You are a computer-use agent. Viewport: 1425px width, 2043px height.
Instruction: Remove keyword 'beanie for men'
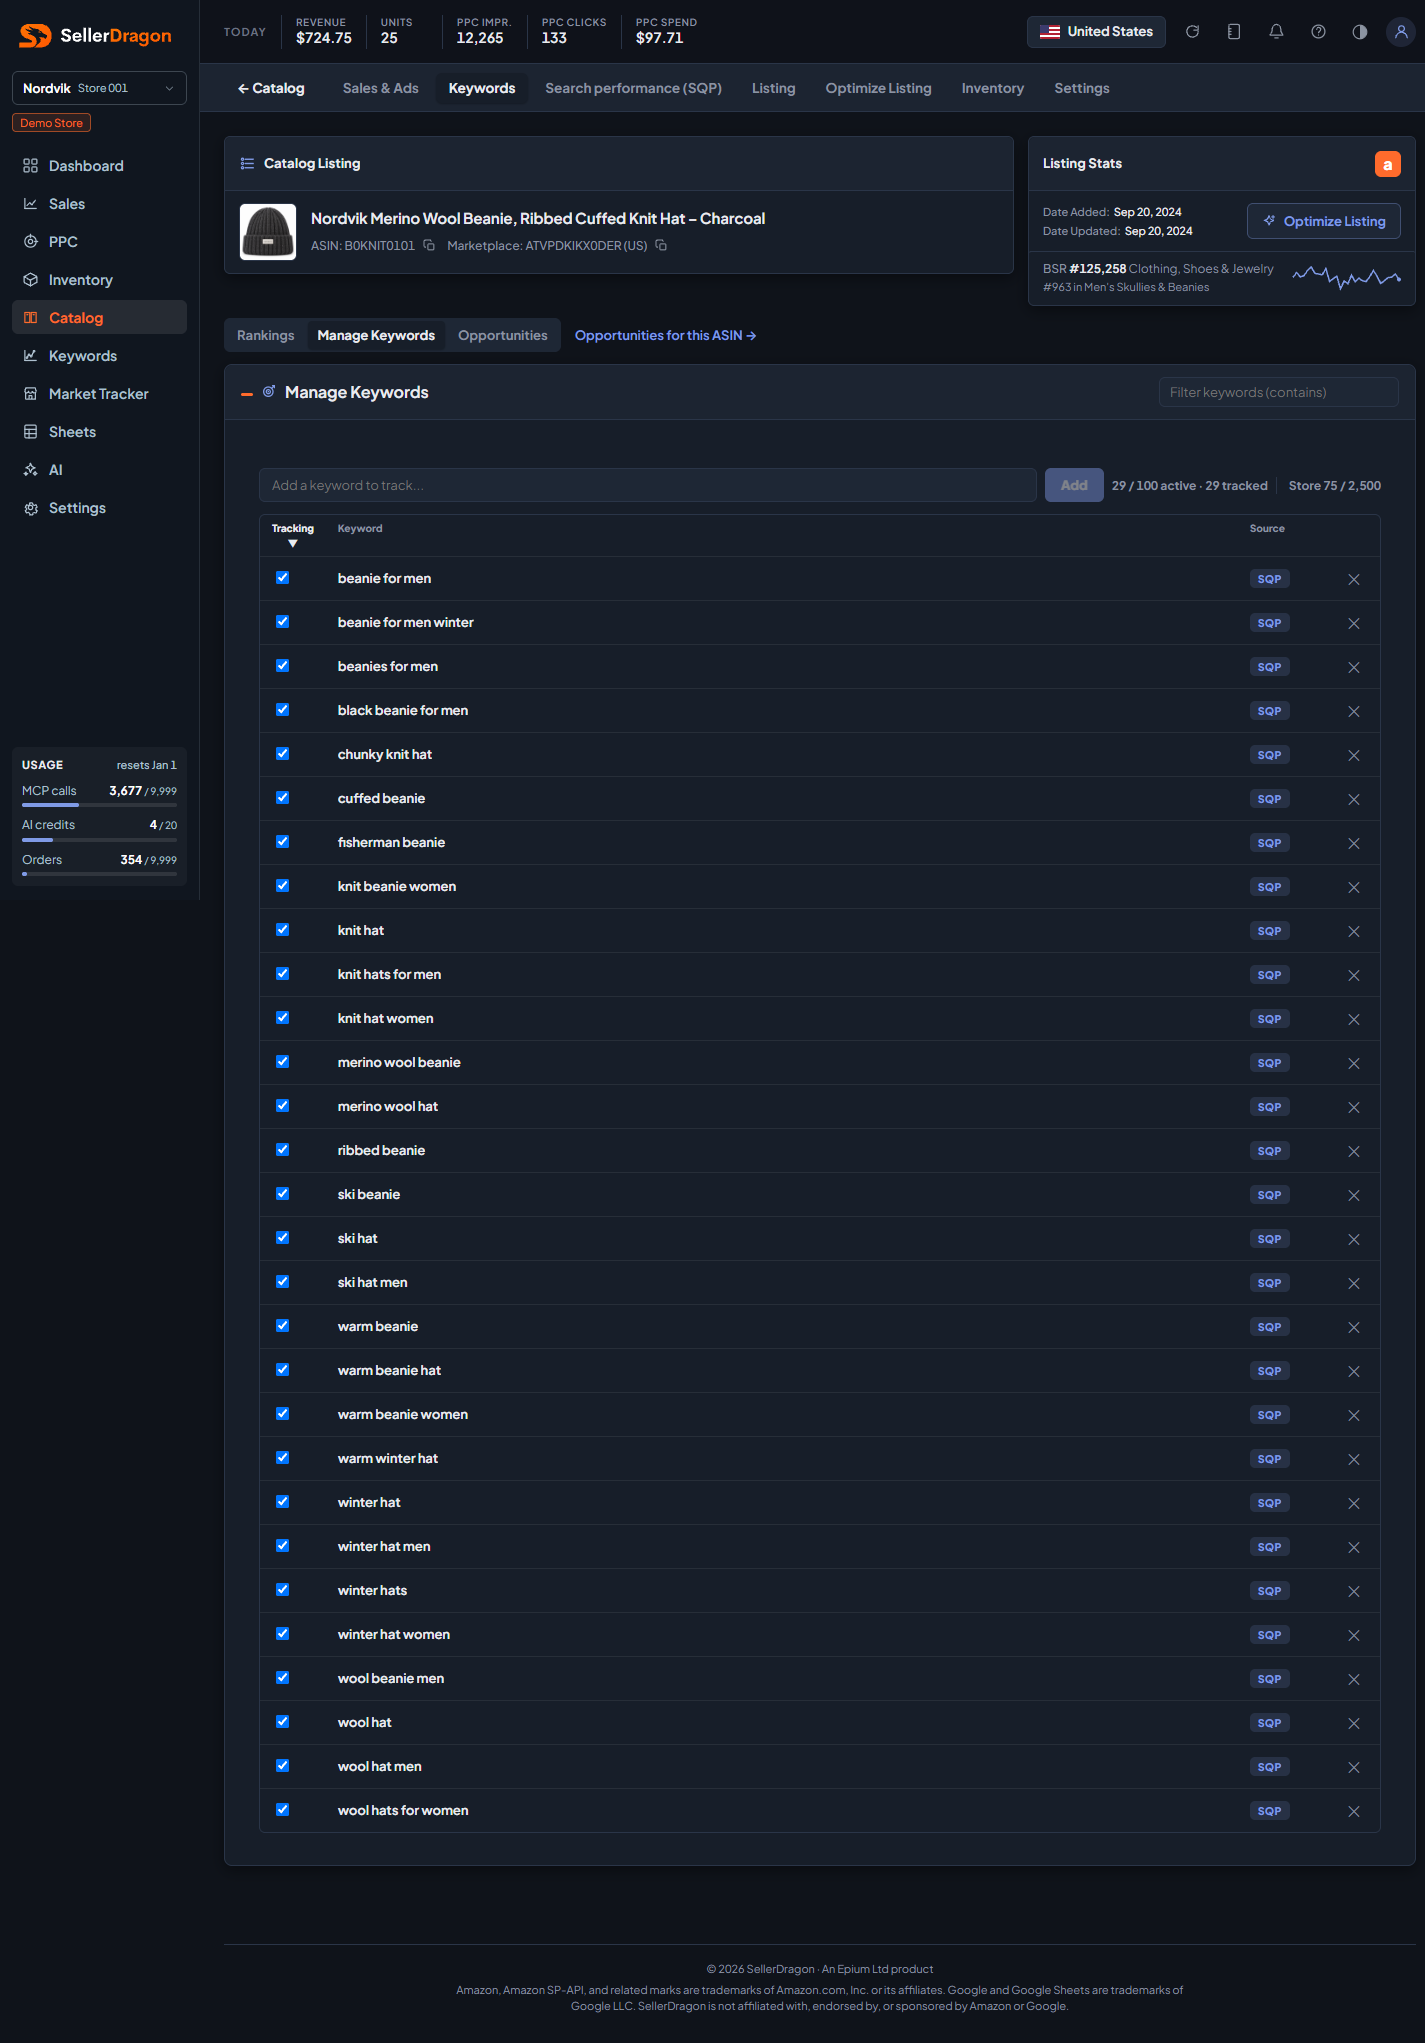pyautogui.click(x=1354, y=579)
